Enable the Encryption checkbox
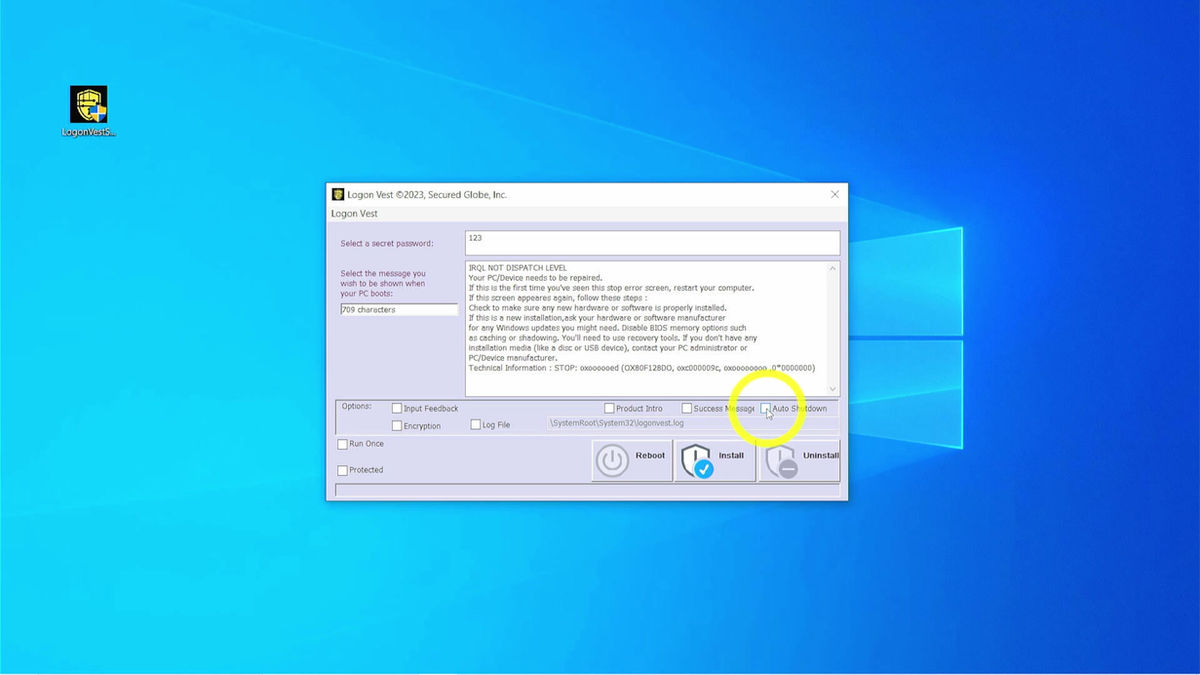The image size is (1200, 675). (x=397, y=425)
